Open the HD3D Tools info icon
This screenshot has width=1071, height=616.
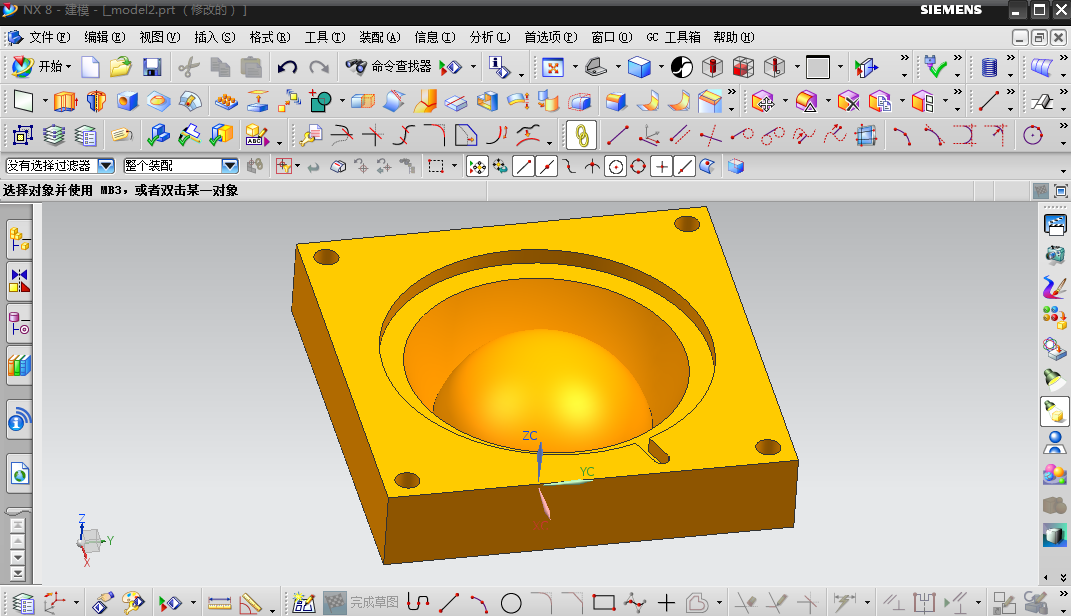tap(19, 419)
